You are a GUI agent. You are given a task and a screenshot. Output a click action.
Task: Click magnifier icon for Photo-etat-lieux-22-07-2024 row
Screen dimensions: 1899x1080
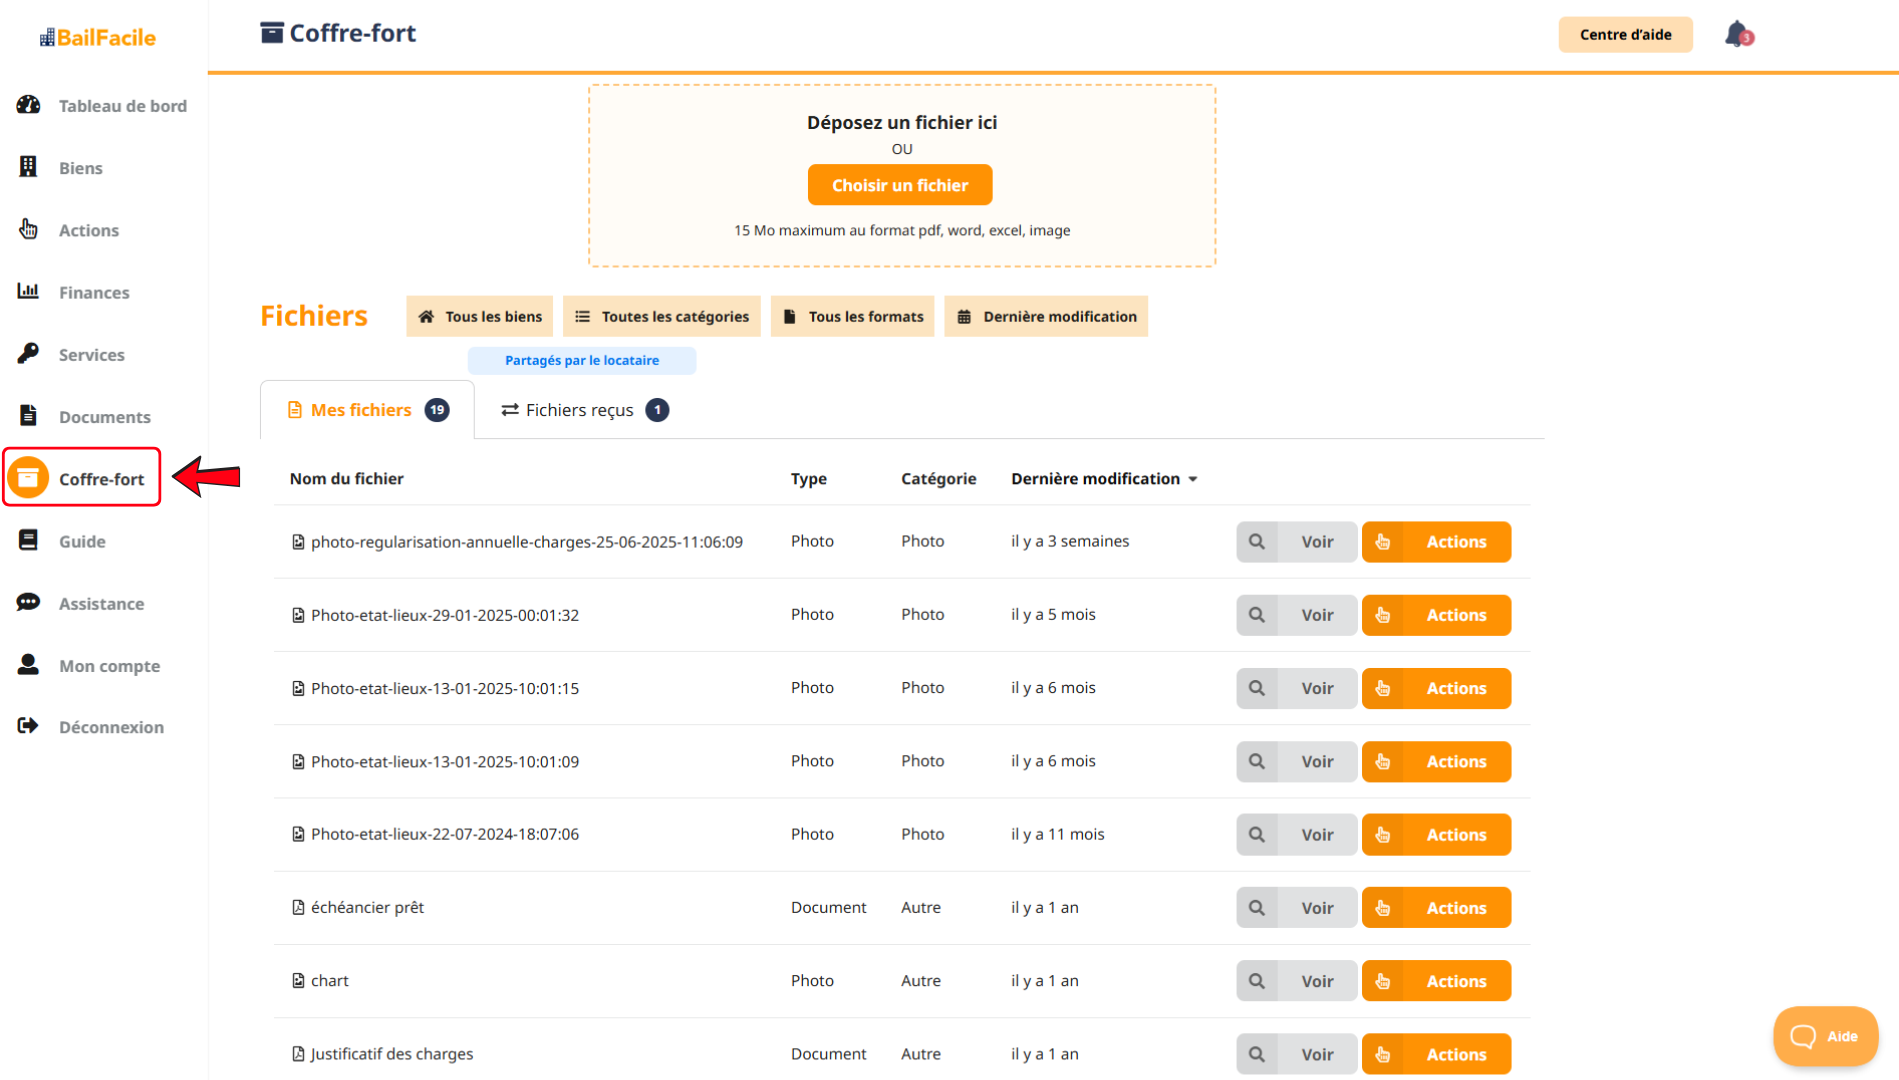(1257, 834)
